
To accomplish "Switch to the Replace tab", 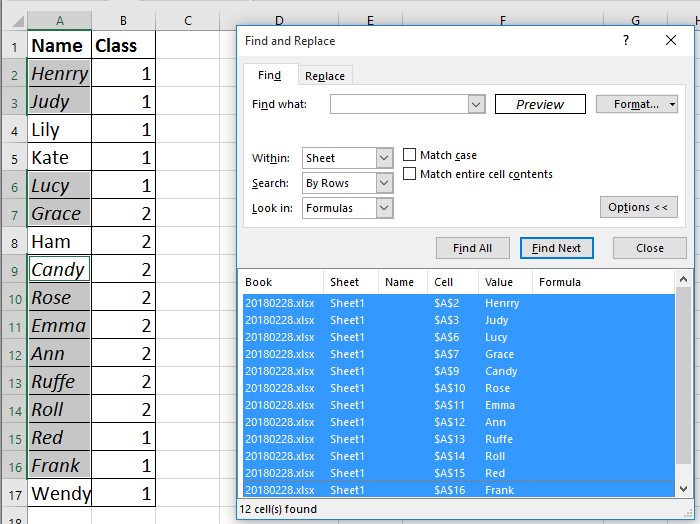I will tap(325, 76).
